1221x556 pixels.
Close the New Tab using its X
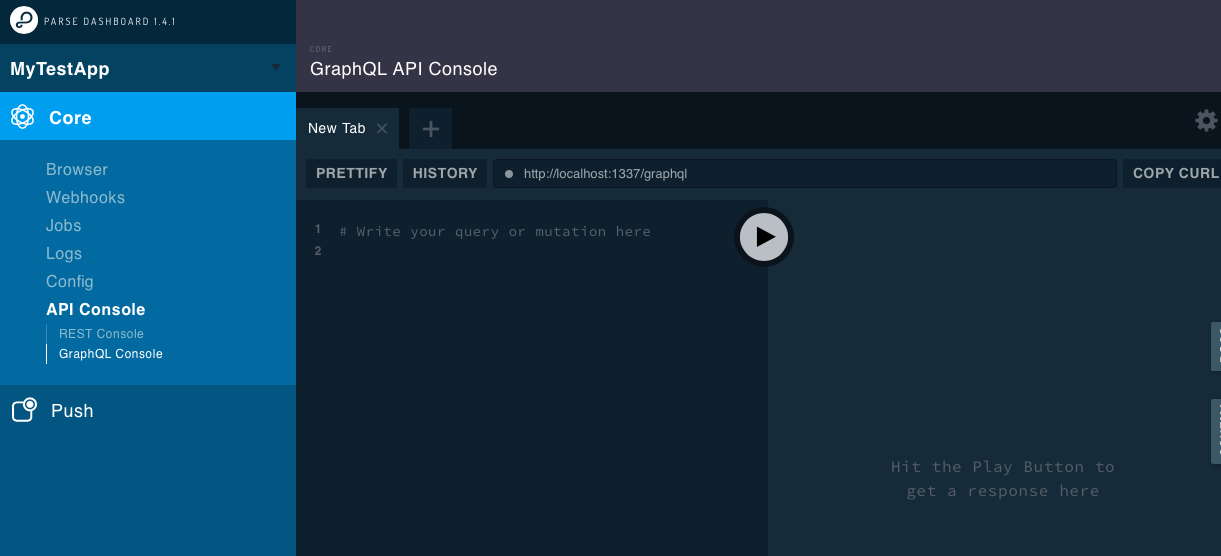coord(382,129)
